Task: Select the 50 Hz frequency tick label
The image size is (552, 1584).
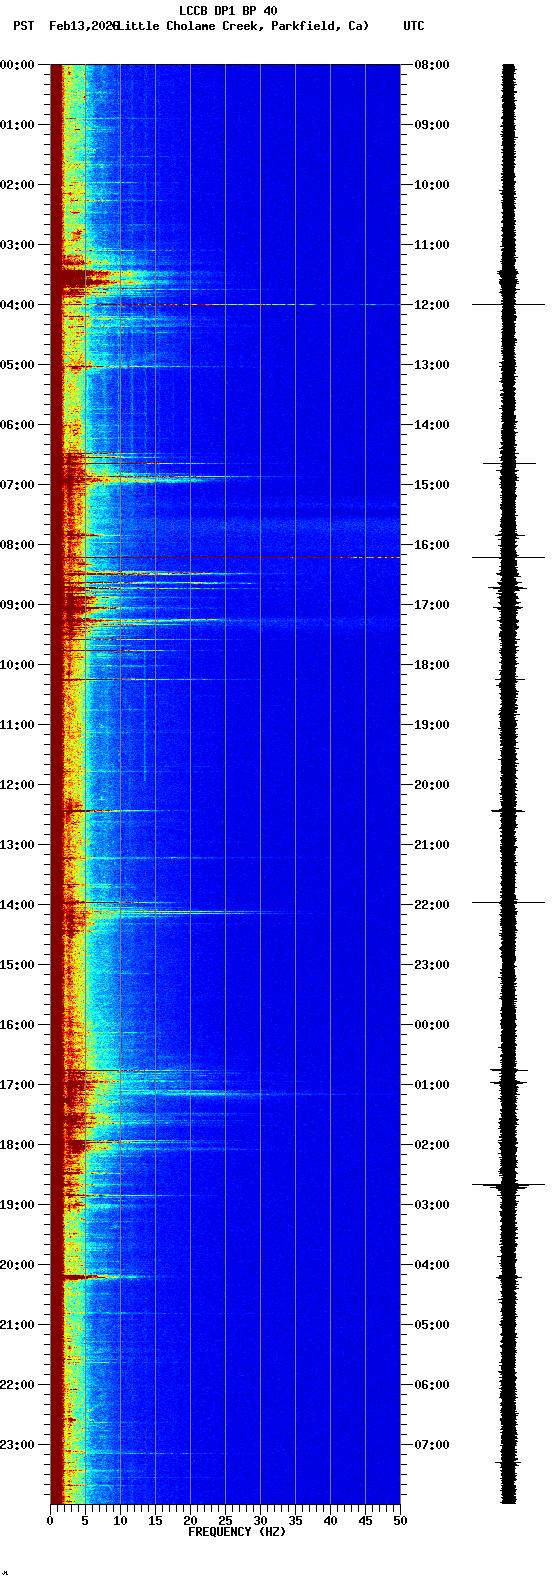Action: point(400,1521)
